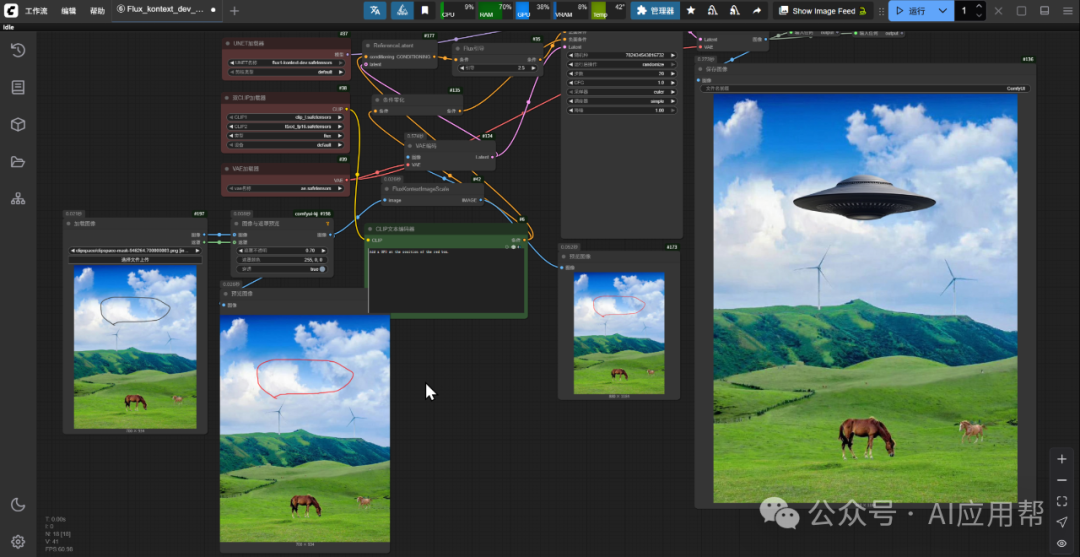The image size is (1080, 557).
Task: Open randomize control dropdown
Action: (622, 64)
